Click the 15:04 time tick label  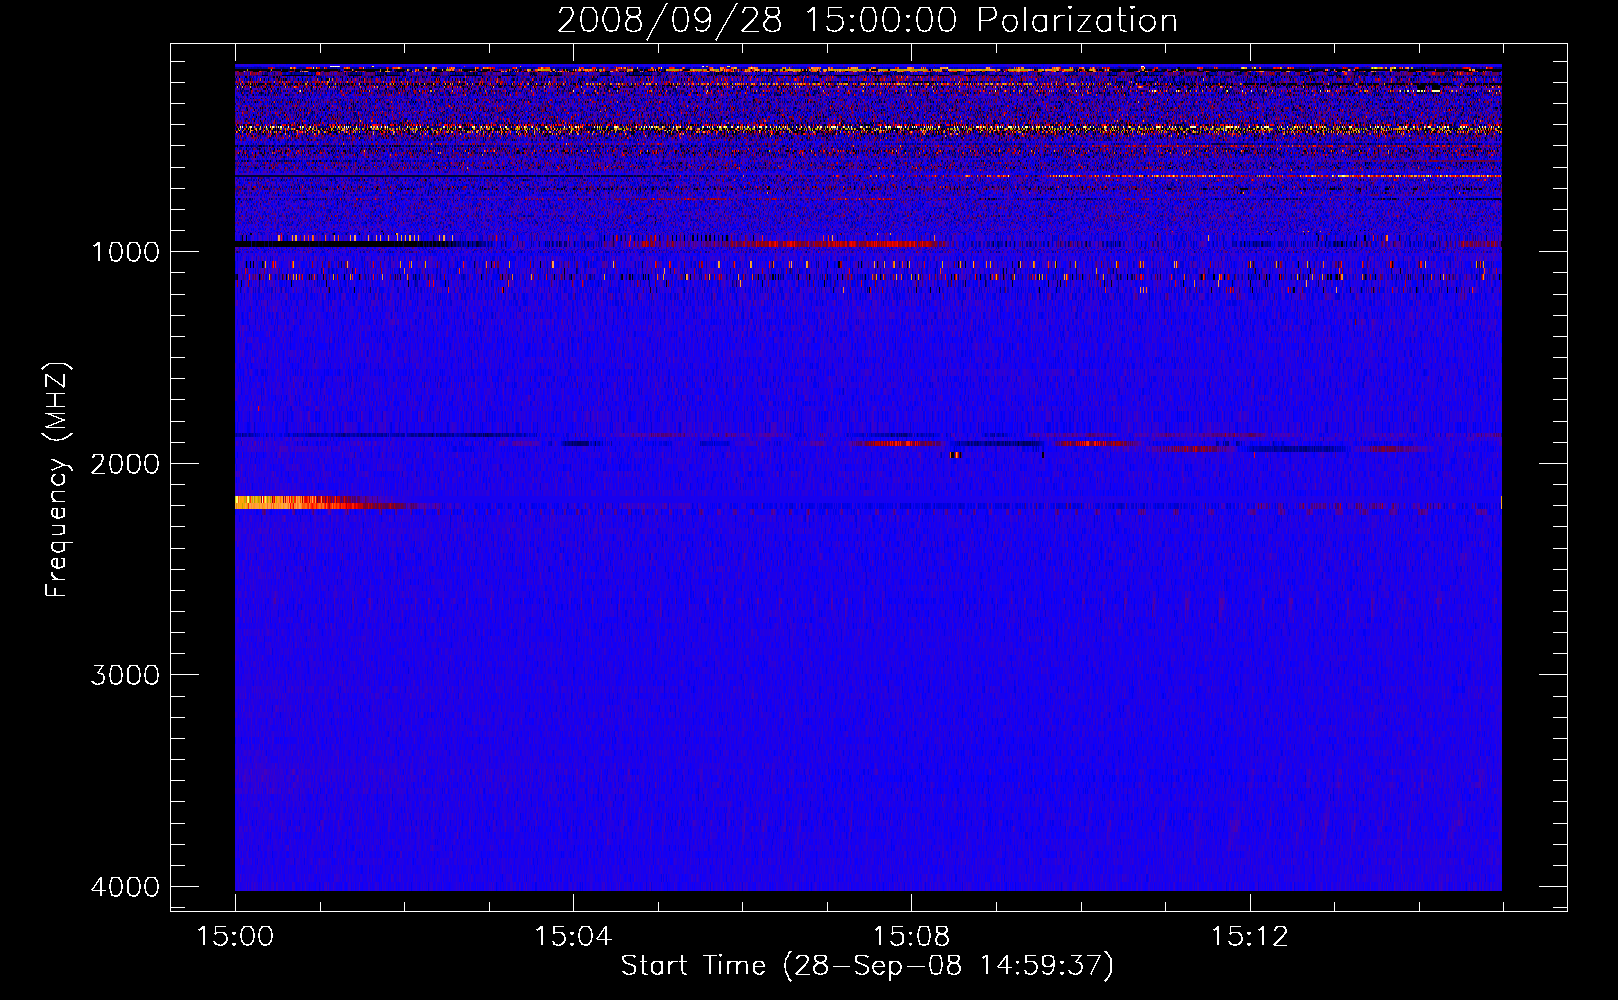[x=573, y=937]
